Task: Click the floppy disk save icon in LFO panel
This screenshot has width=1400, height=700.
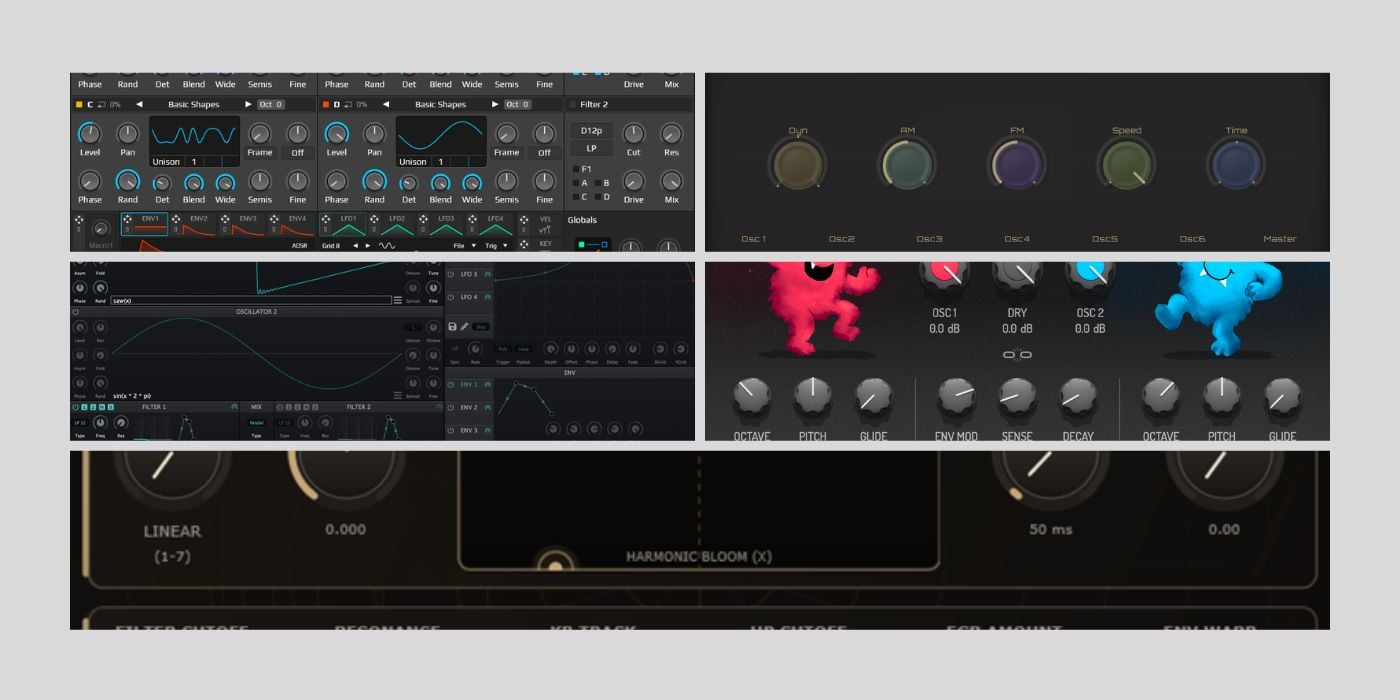Action: point(453,327)
